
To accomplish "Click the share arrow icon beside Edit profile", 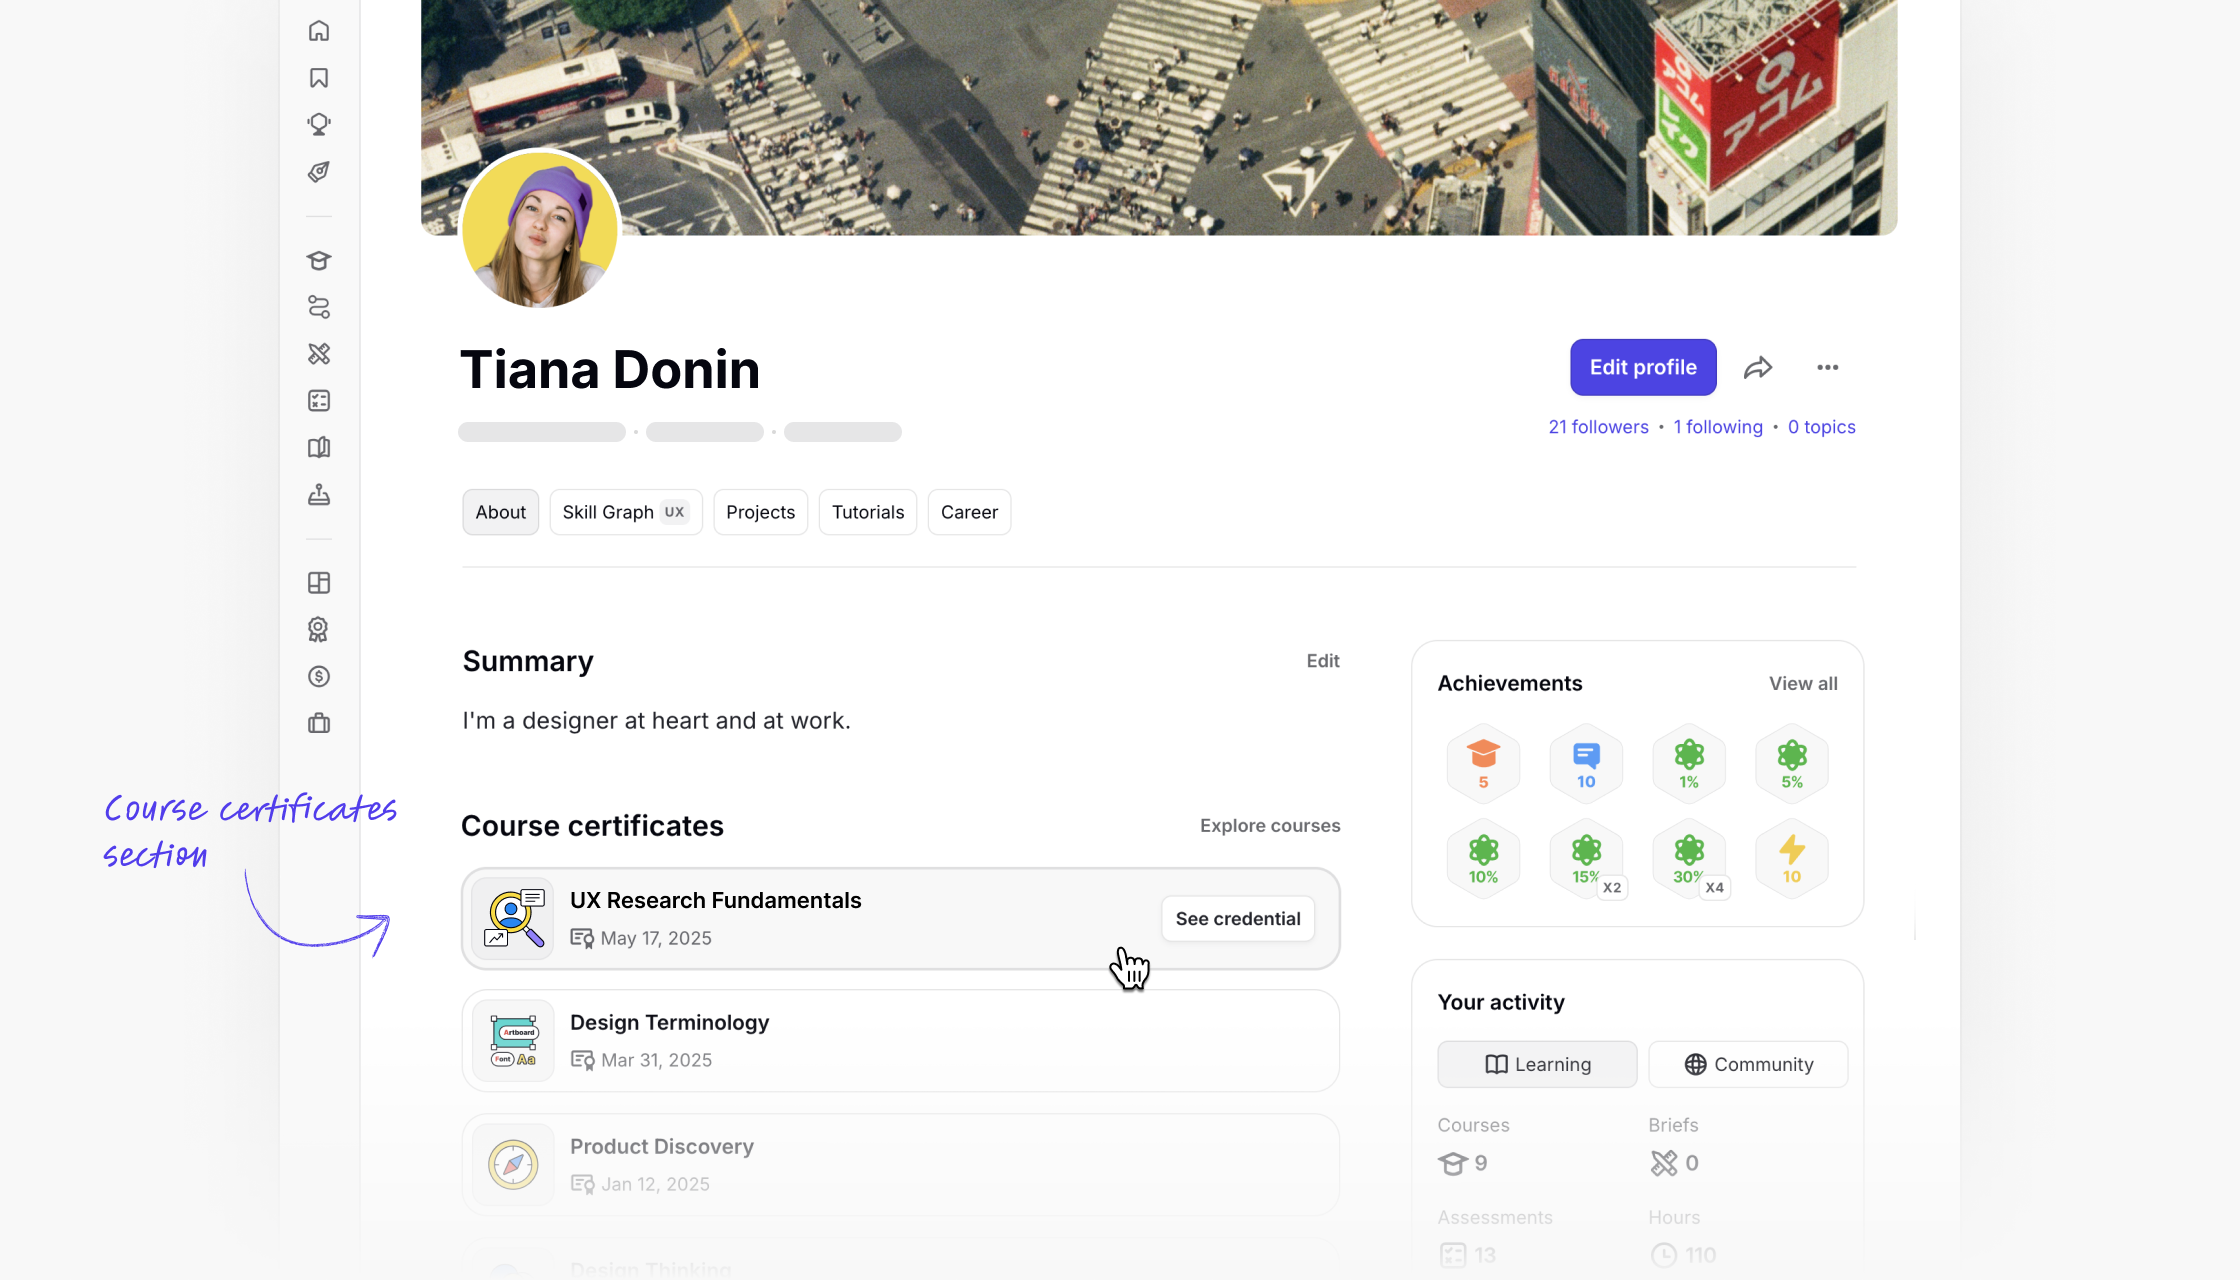I will pos(1758,368).
